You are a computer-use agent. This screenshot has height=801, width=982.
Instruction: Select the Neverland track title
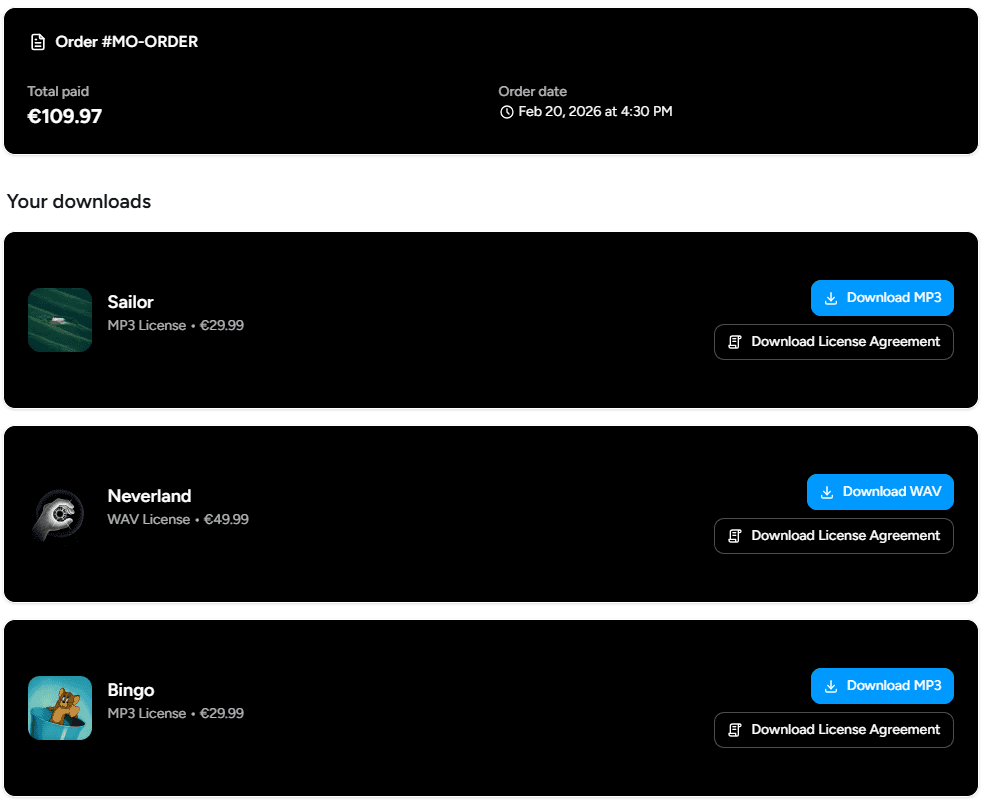[x=150, y=496]
